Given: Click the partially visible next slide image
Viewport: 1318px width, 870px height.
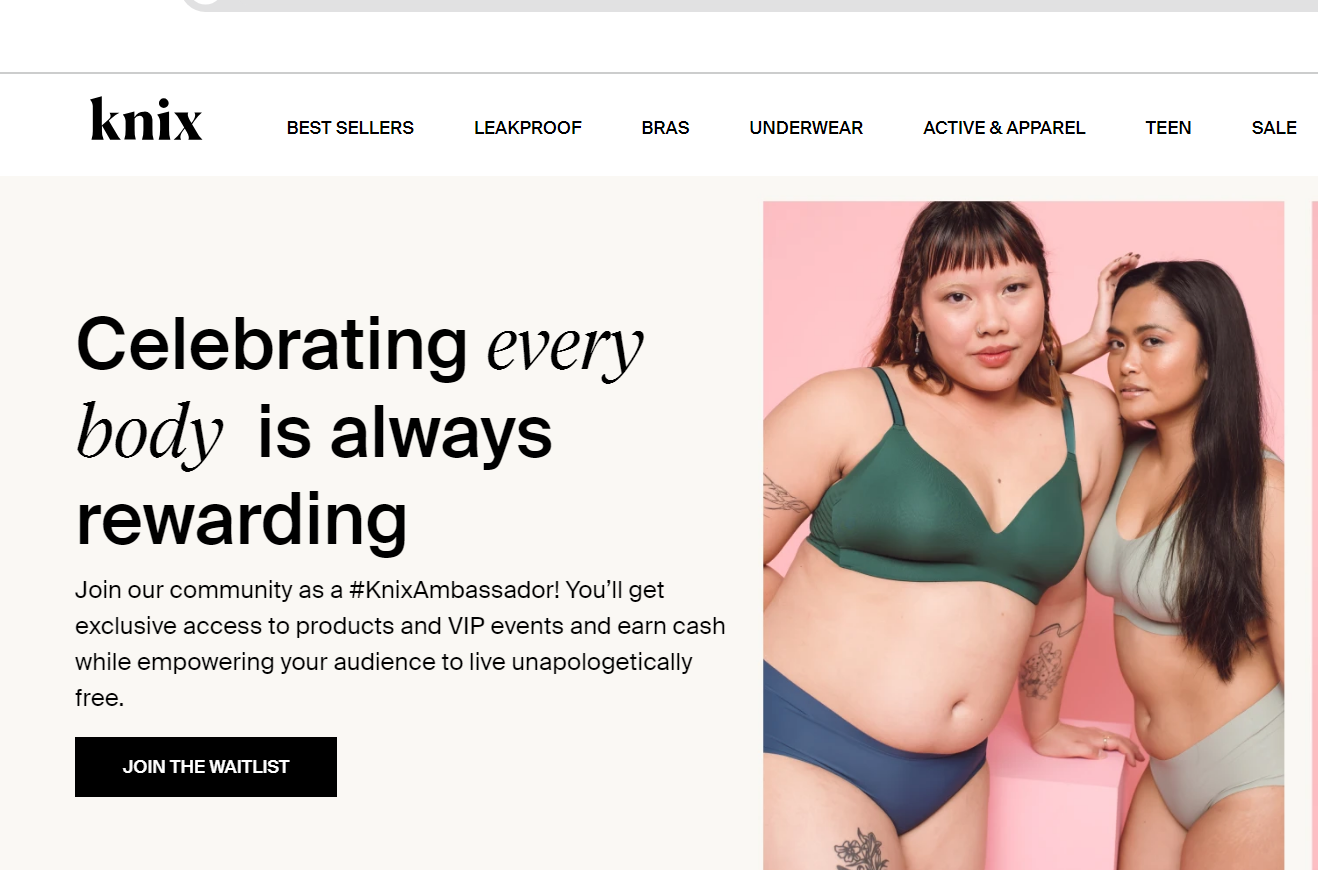Looking at the screenshot, I should 1314,536.
